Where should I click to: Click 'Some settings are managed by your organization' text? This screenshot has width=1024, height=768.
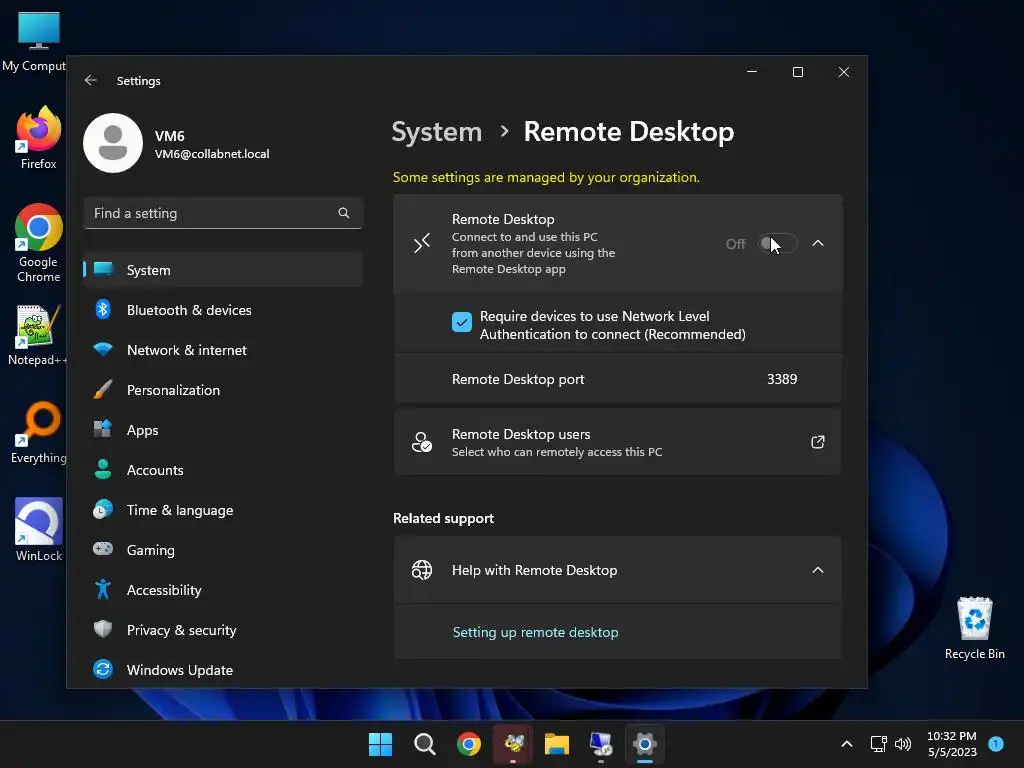click(x=546, y=178)
